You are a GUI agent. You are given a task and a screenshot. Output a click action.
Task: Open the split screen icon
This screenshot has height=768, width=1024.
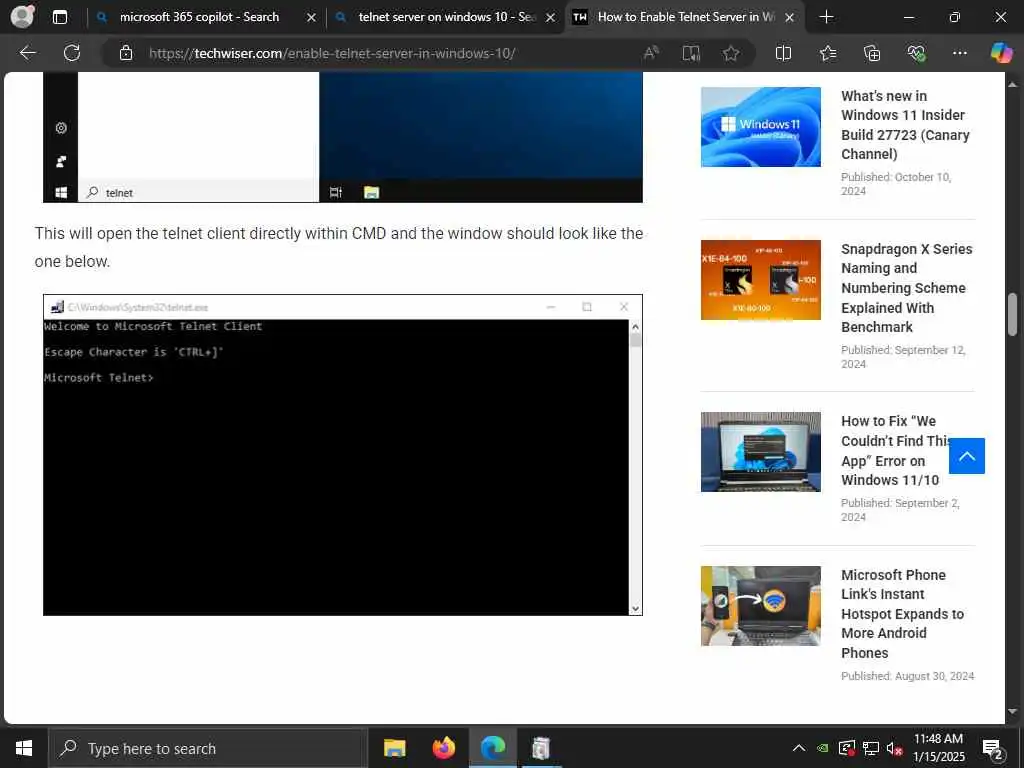tap(783, 53)
